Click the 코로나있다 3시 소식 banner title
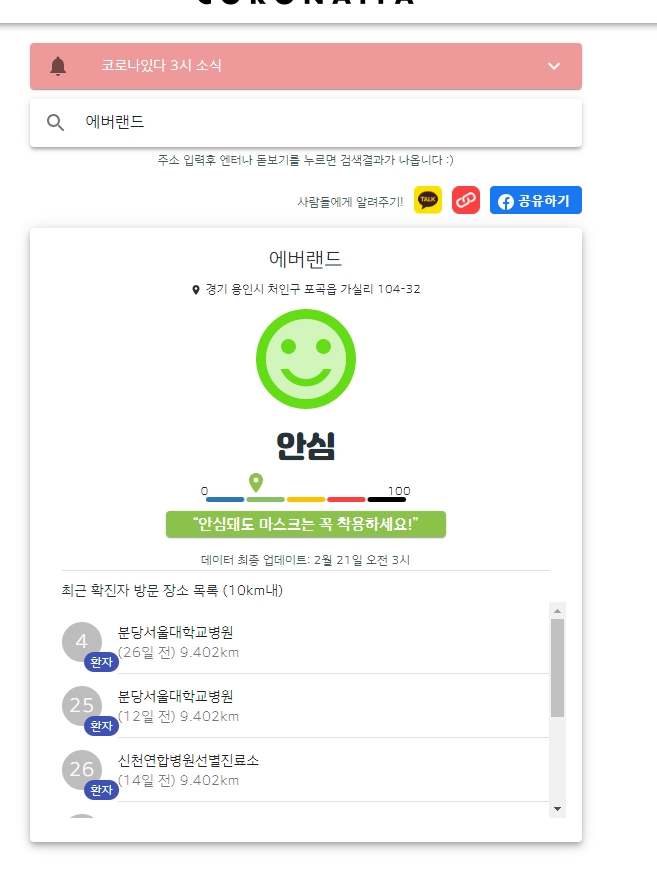Viewport: 657px width, 869px height. point(161,65)
